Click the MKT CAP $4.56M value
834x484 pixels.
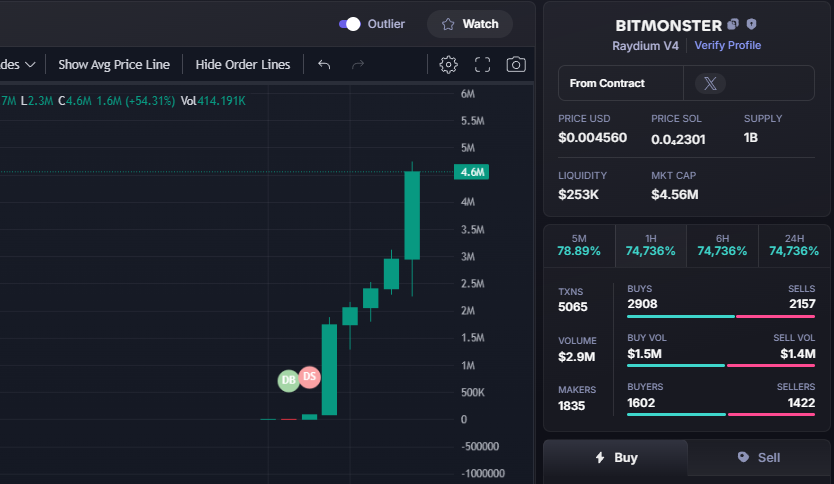674,195
